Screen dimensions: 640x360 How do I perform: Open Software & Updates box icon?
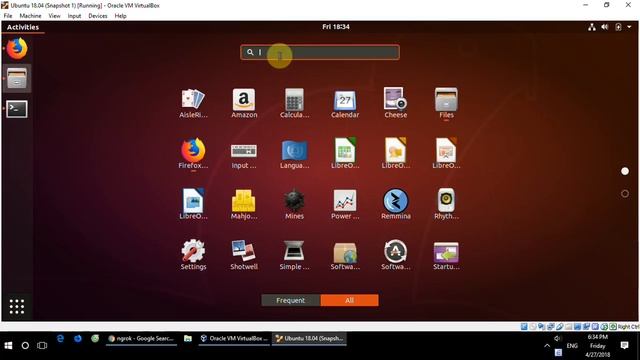coord(345,255)
